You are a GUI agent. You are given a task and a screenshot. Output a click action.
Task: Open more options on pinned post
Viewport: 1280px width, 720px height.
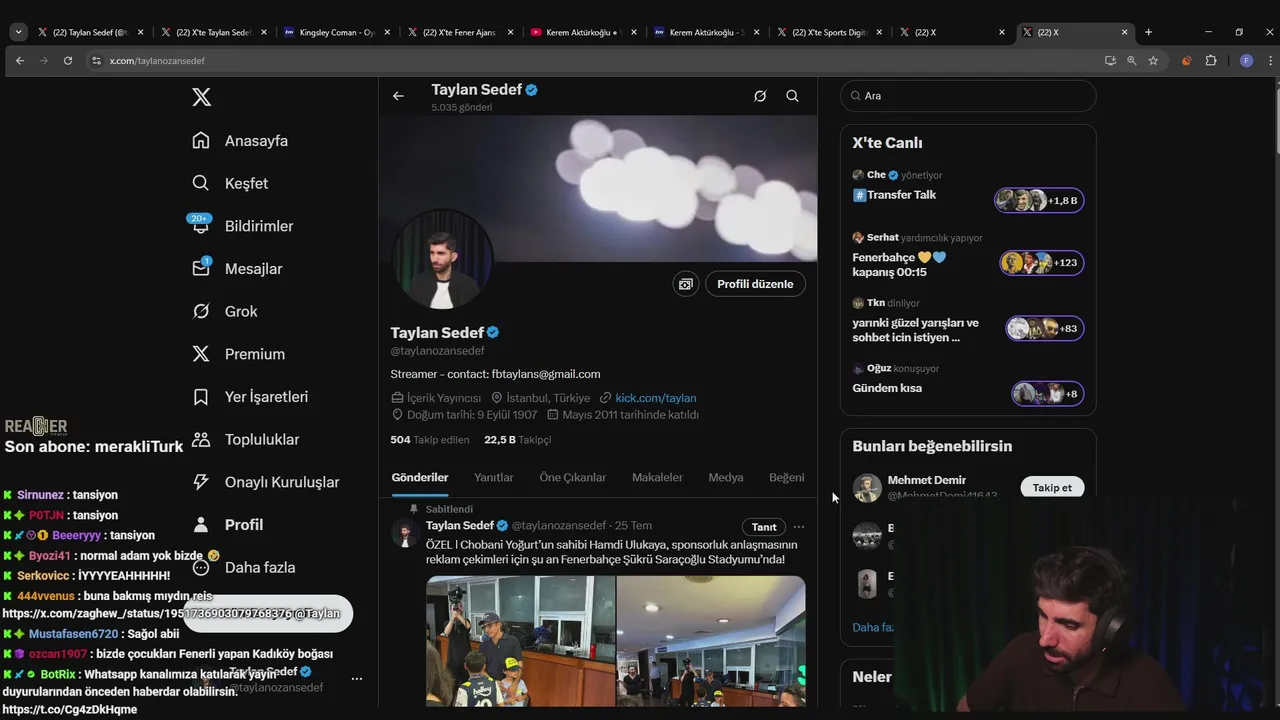point(798,527)
